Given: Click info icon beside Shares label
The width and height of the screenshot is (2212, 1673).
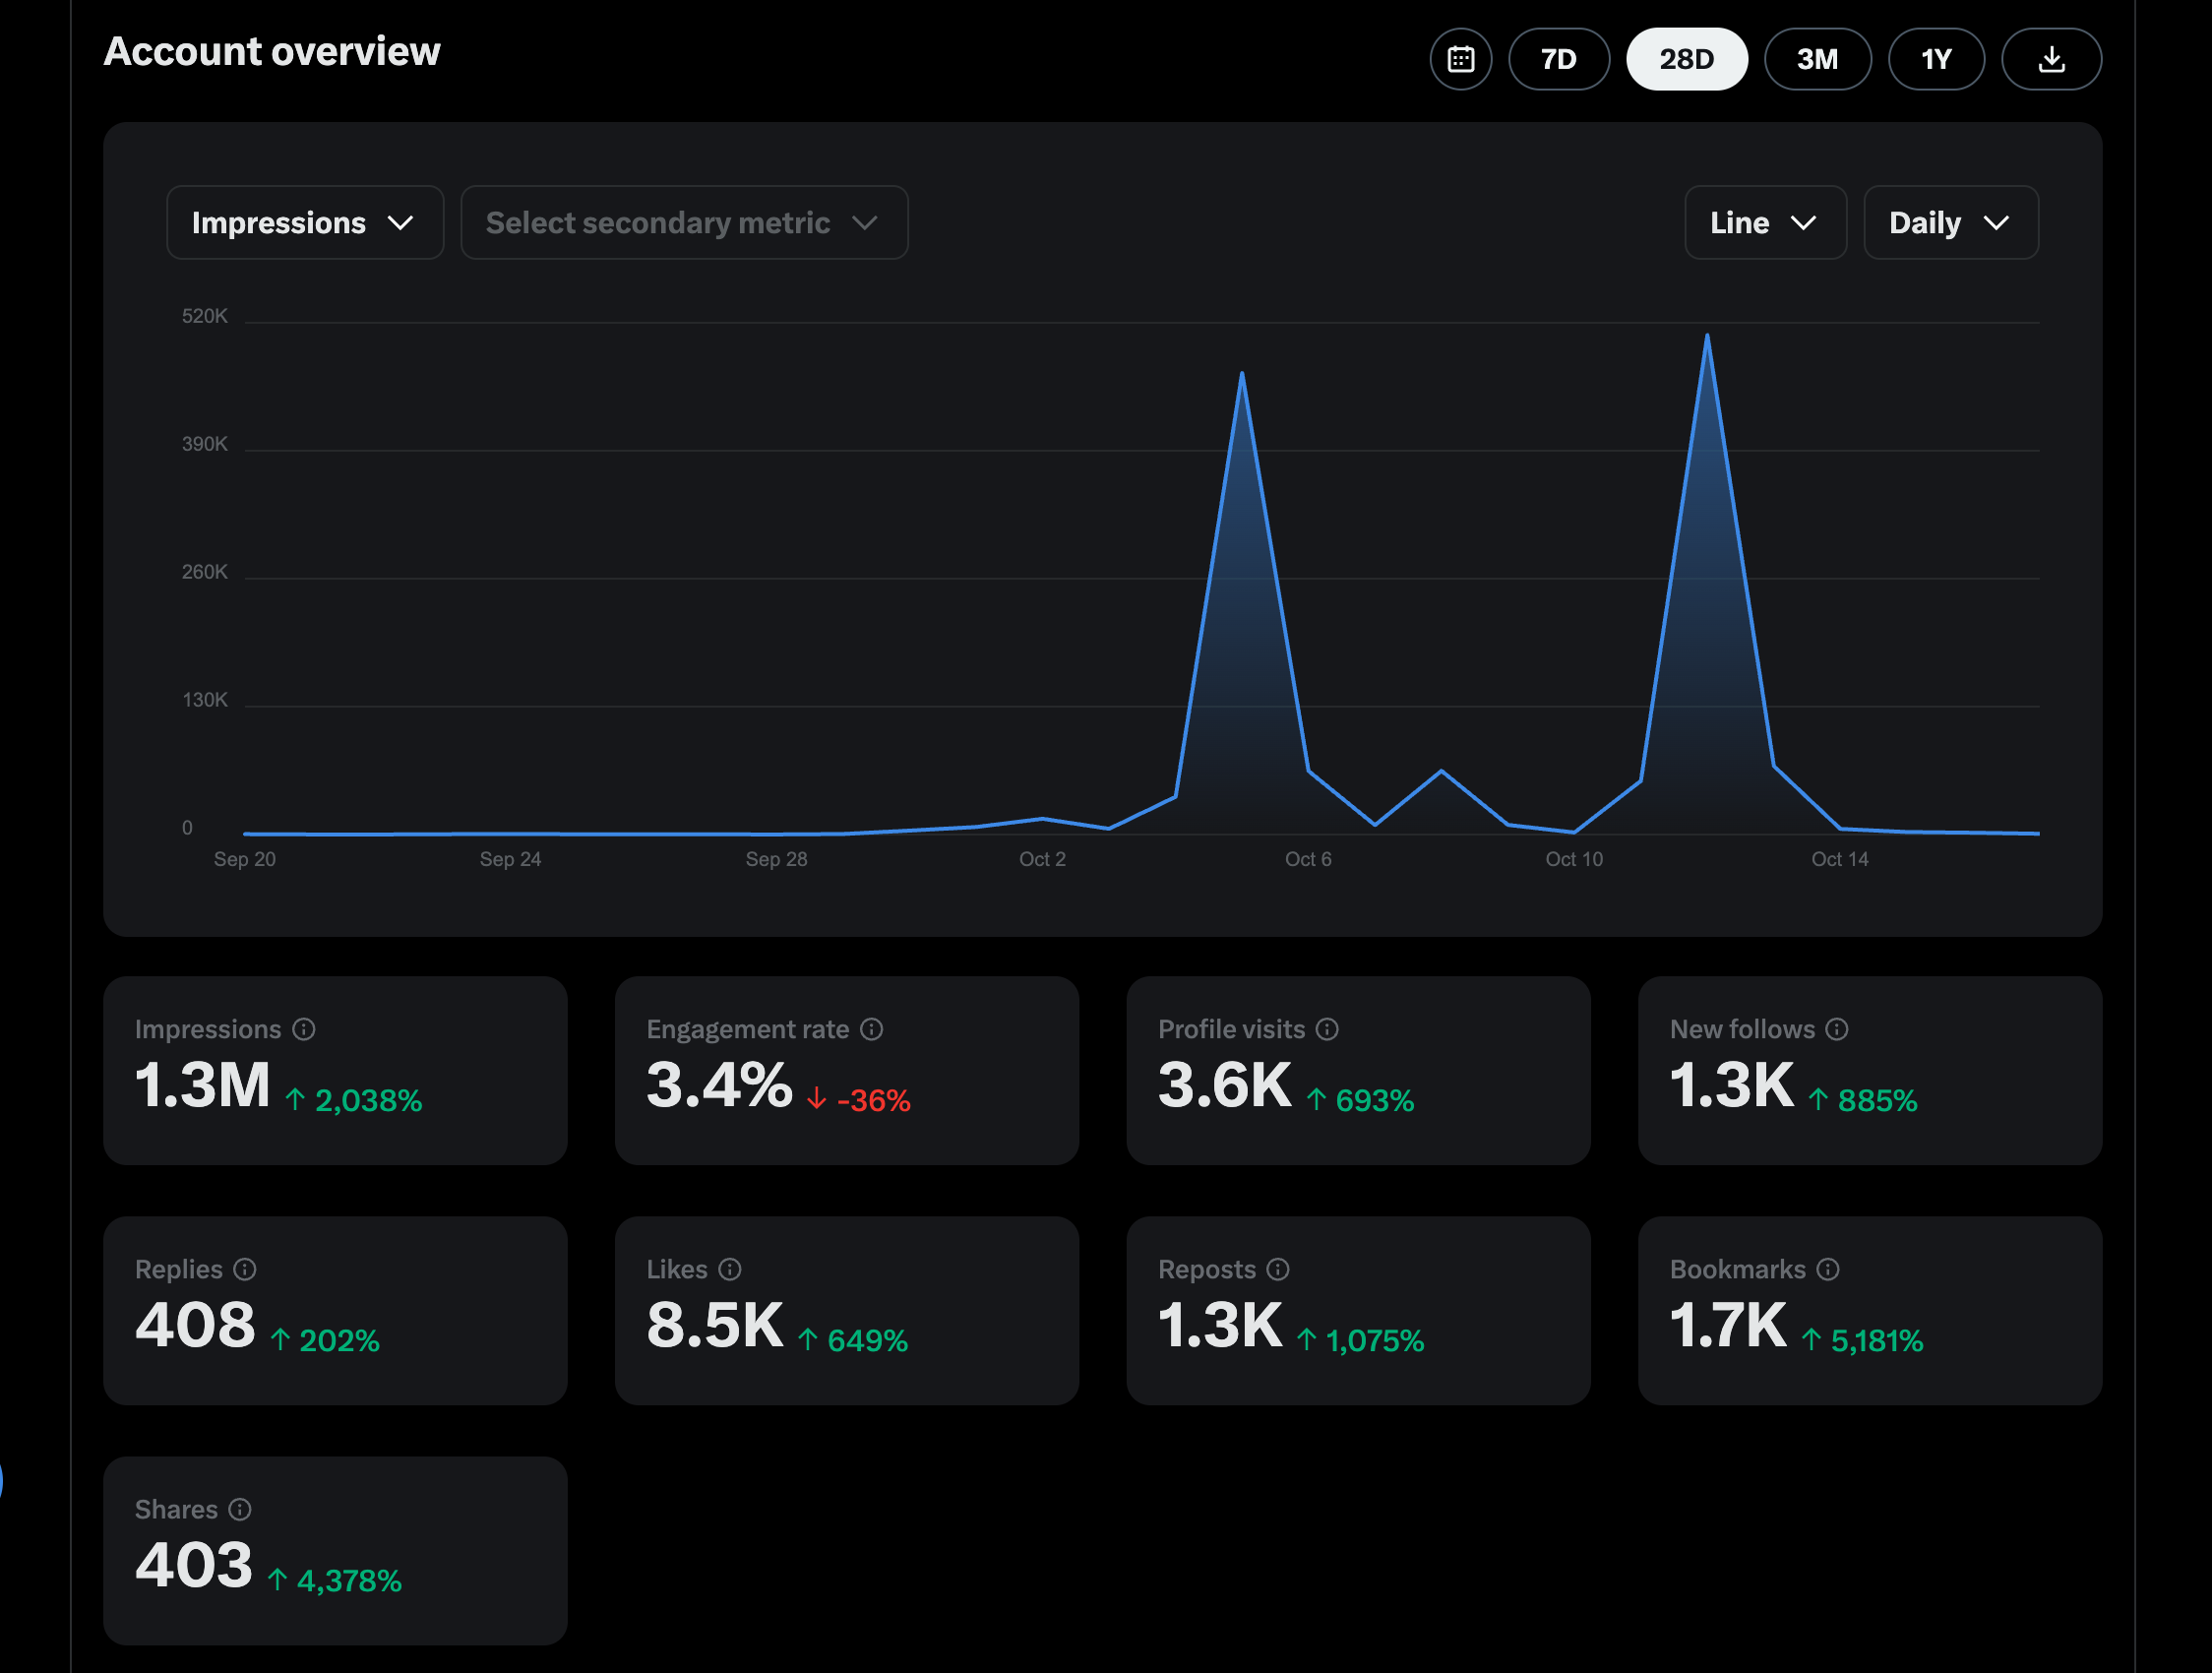Looking at the screenshot, I should pos(240,1509).
